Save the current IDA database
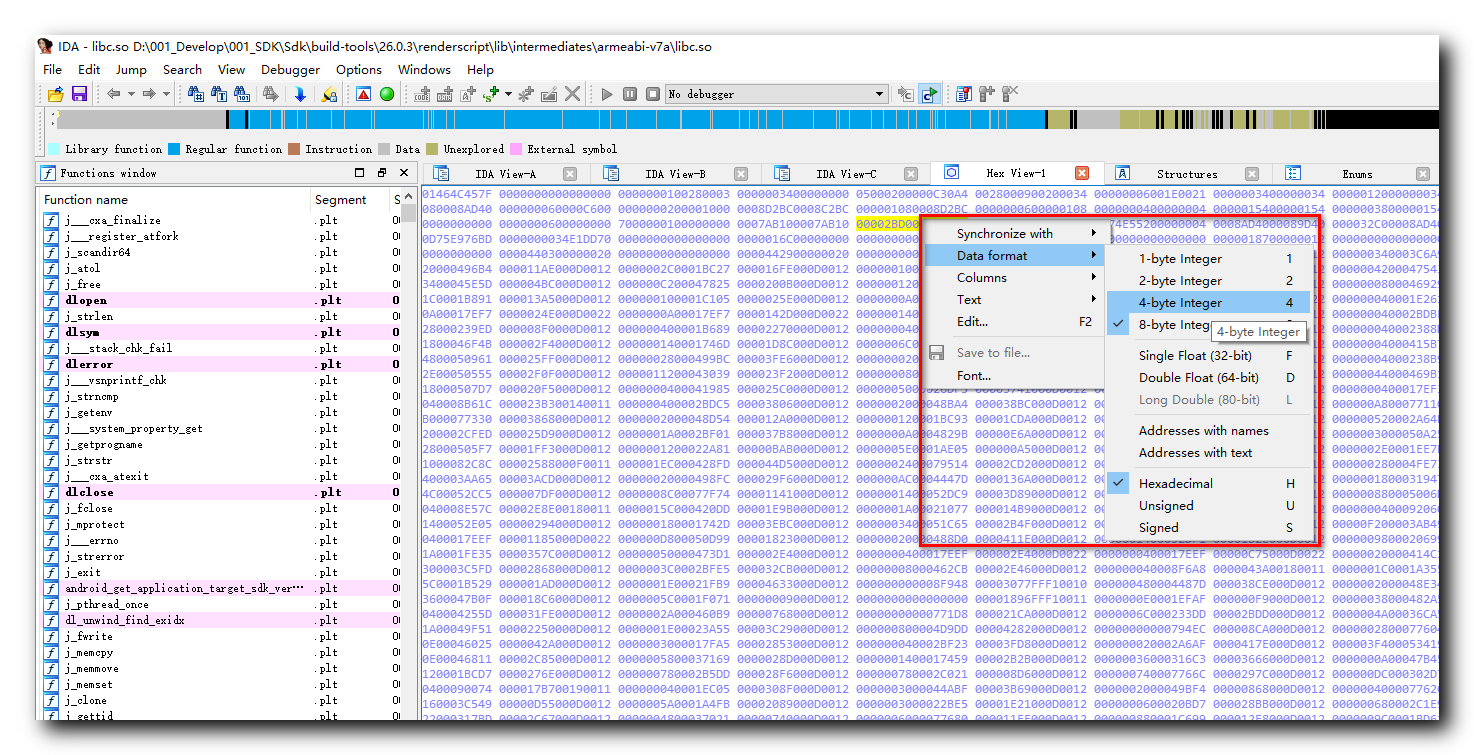The height and width of the screenshot is (755, 1474). click(x=79, y=93)
